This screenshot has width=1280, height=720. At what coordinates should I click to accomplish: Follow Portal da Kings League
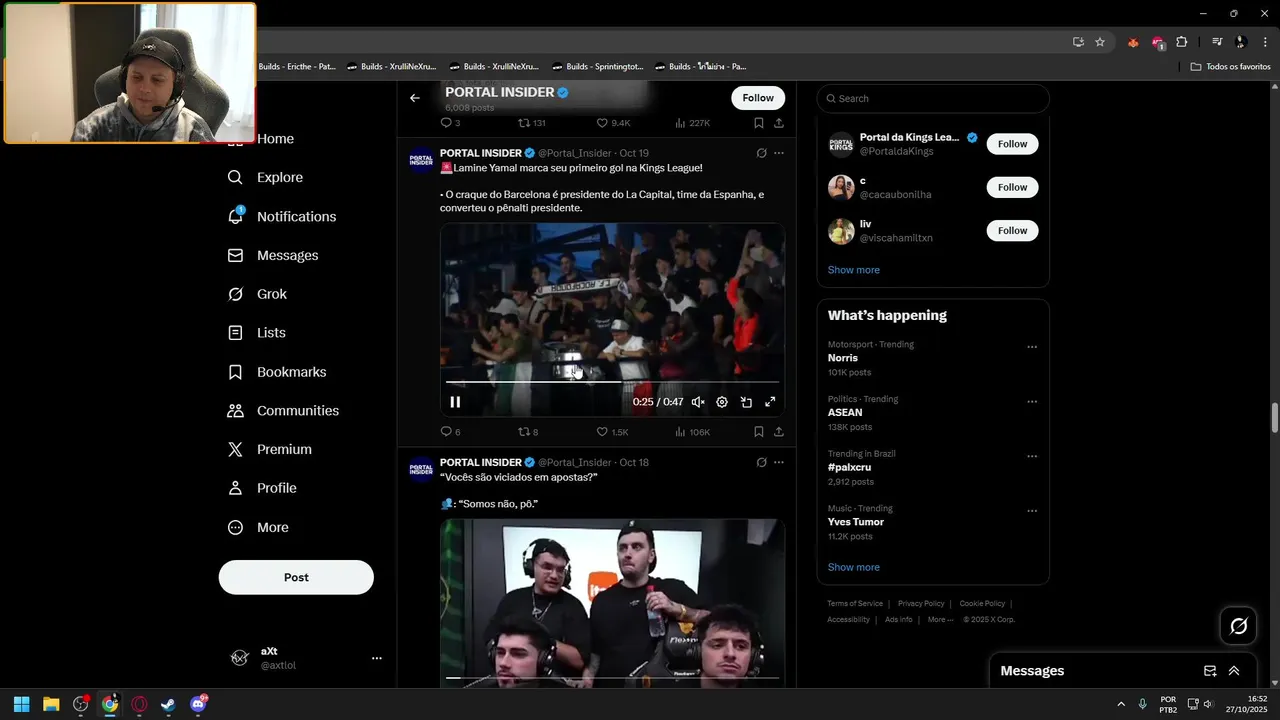click(1012, 144)
